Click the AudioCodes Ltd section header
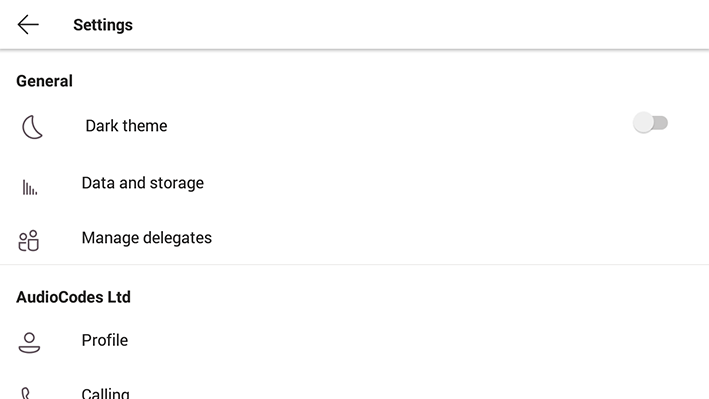Viewport: 709px width, 399px height. coord(73,297)
